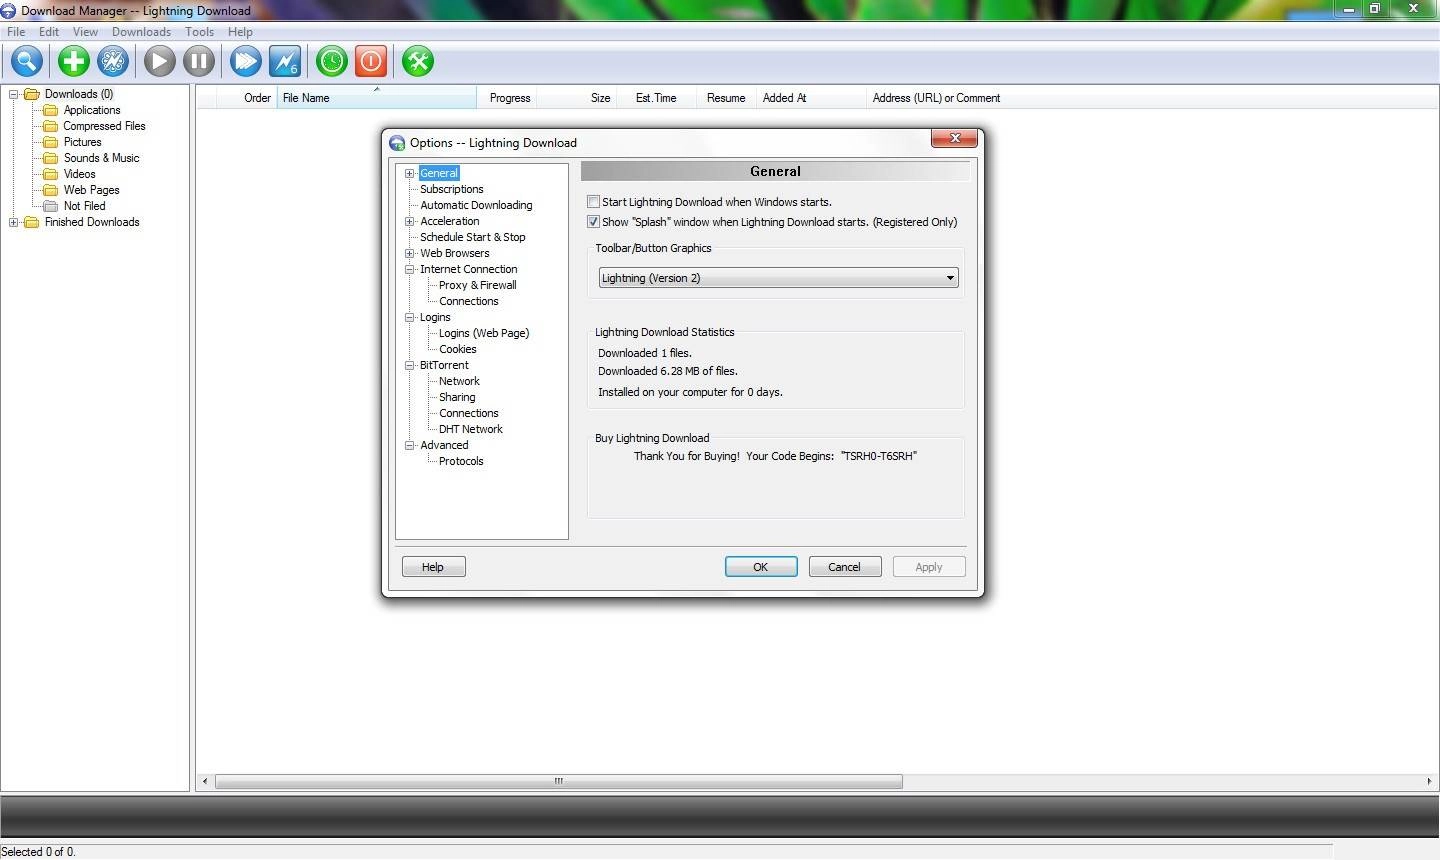Click the right arrow of horizontal scrollbar

point(1428,781)
